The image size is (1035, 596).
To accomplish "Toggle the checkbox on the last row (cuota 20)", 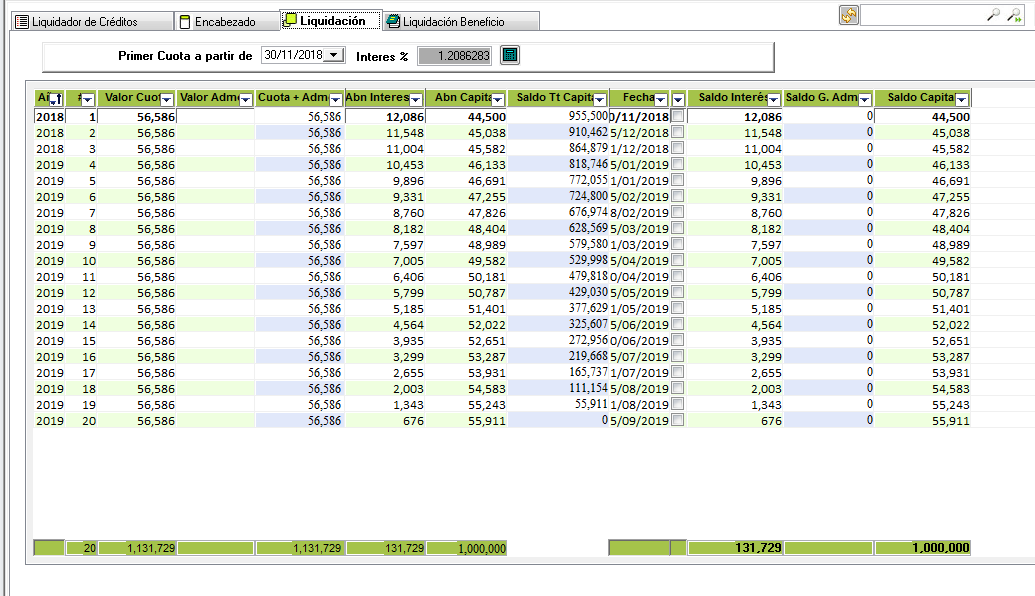I will 678,421.
